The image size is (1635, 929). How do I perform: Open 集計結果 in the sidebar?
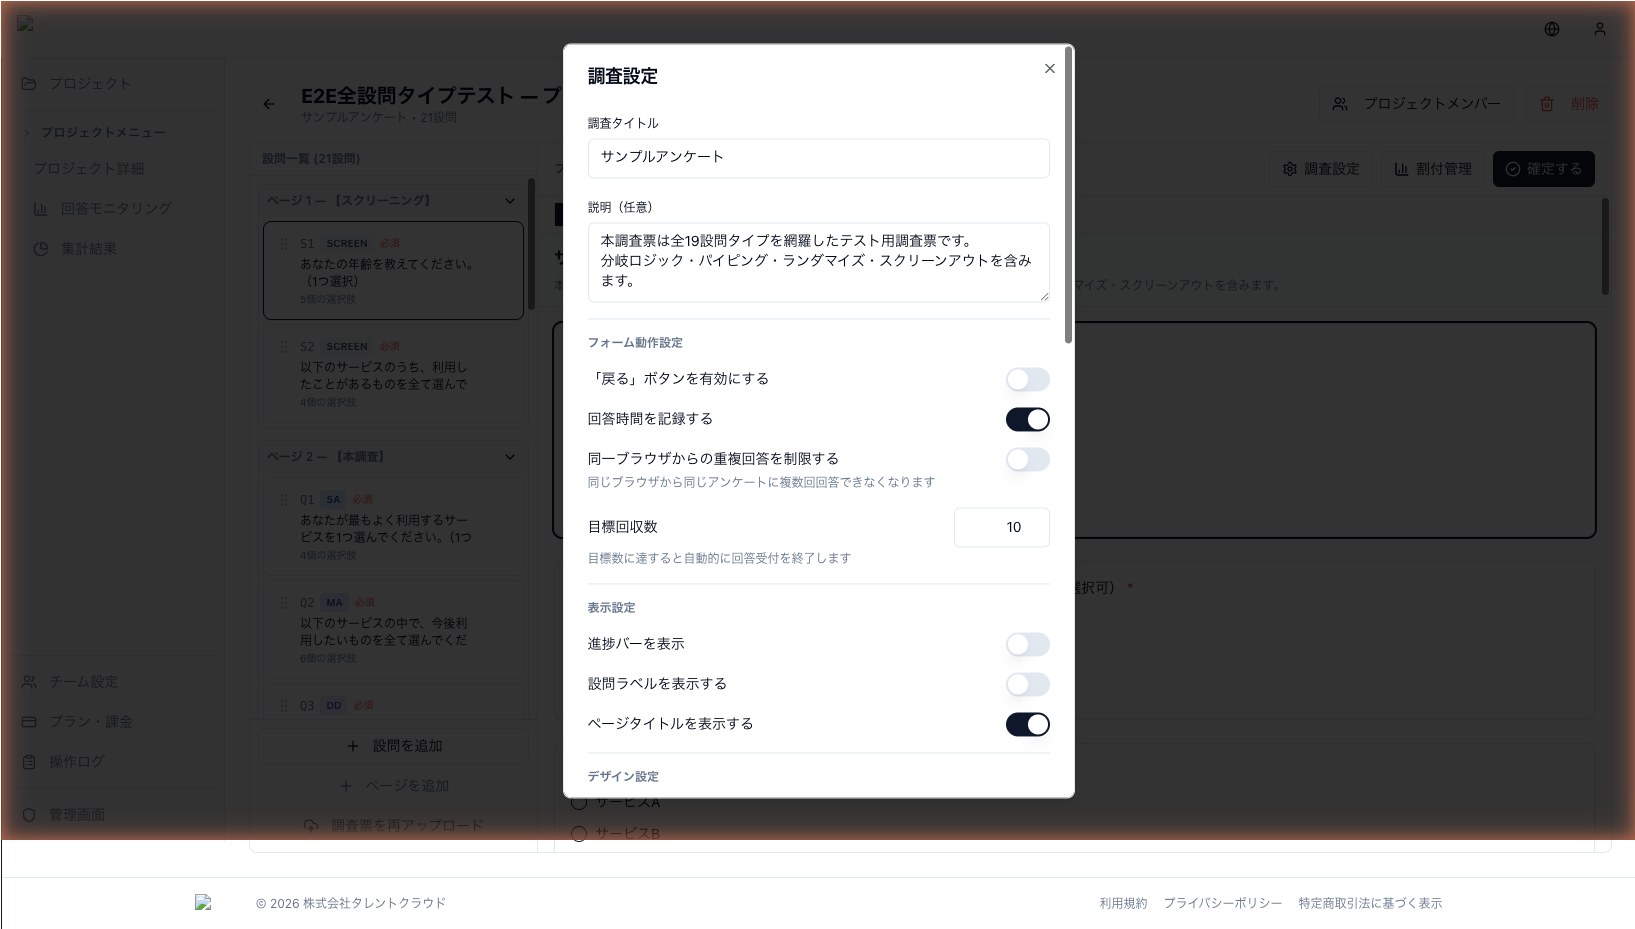[88, 249]
